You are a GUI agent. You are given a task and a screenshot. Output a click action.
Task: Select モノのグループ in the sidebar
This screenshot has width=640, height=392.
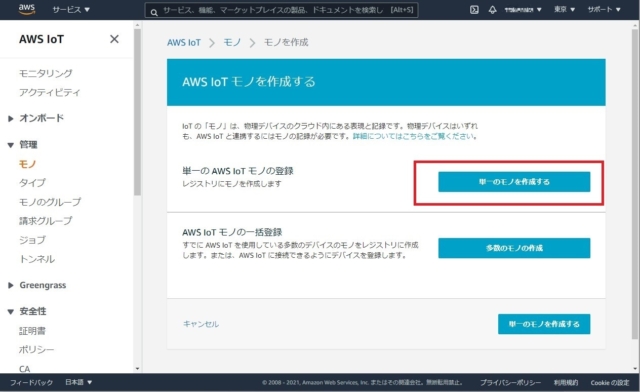[50, 202]
